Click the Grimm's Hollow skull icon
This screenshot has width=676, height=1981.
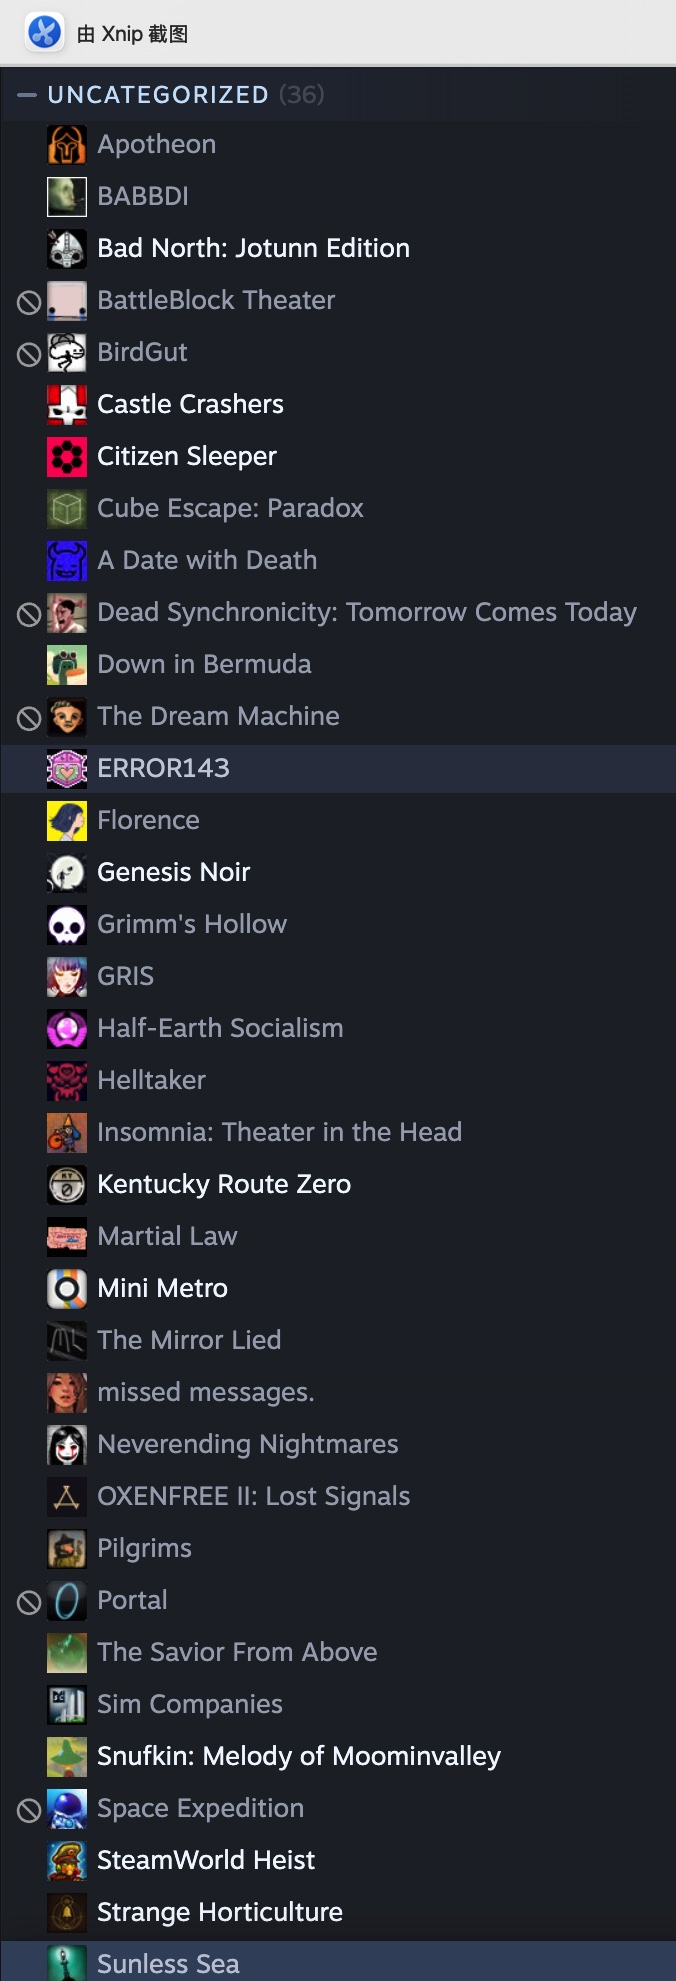click(67, 924)
